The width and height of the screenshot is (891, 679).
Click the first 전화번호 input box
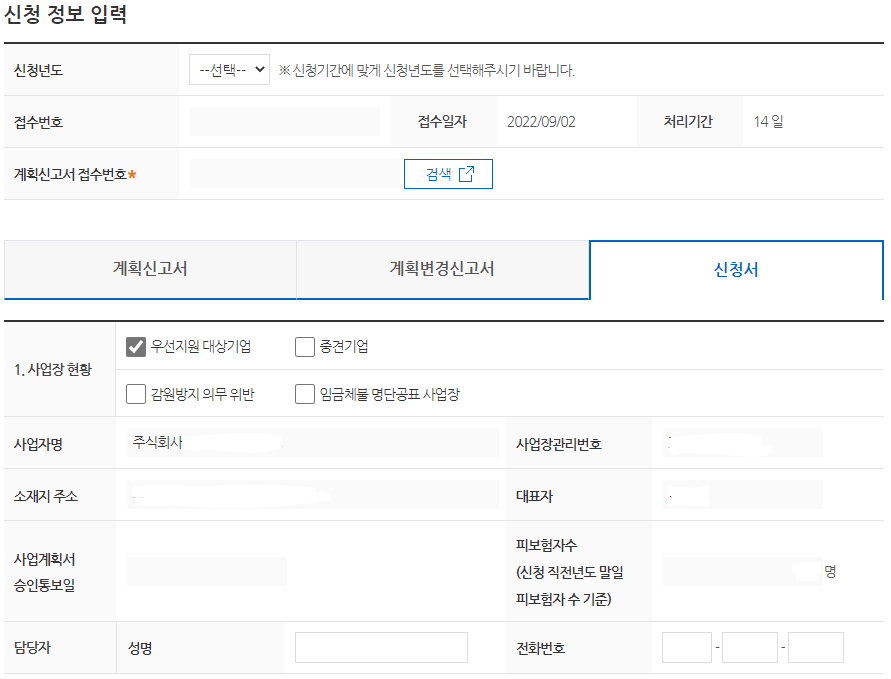(x=687, y=648)
